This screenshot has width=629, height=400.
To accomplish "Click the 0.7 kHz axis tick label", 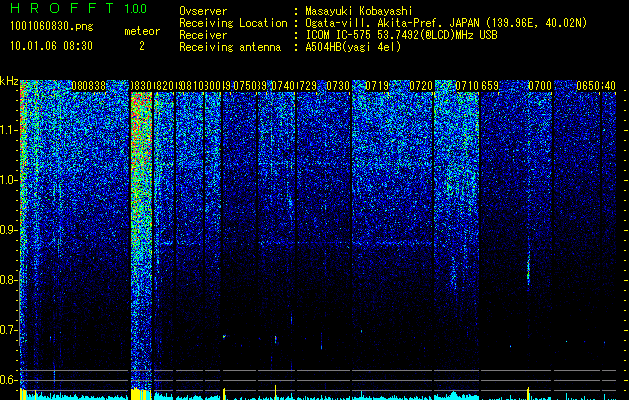I will coord(9,330).
